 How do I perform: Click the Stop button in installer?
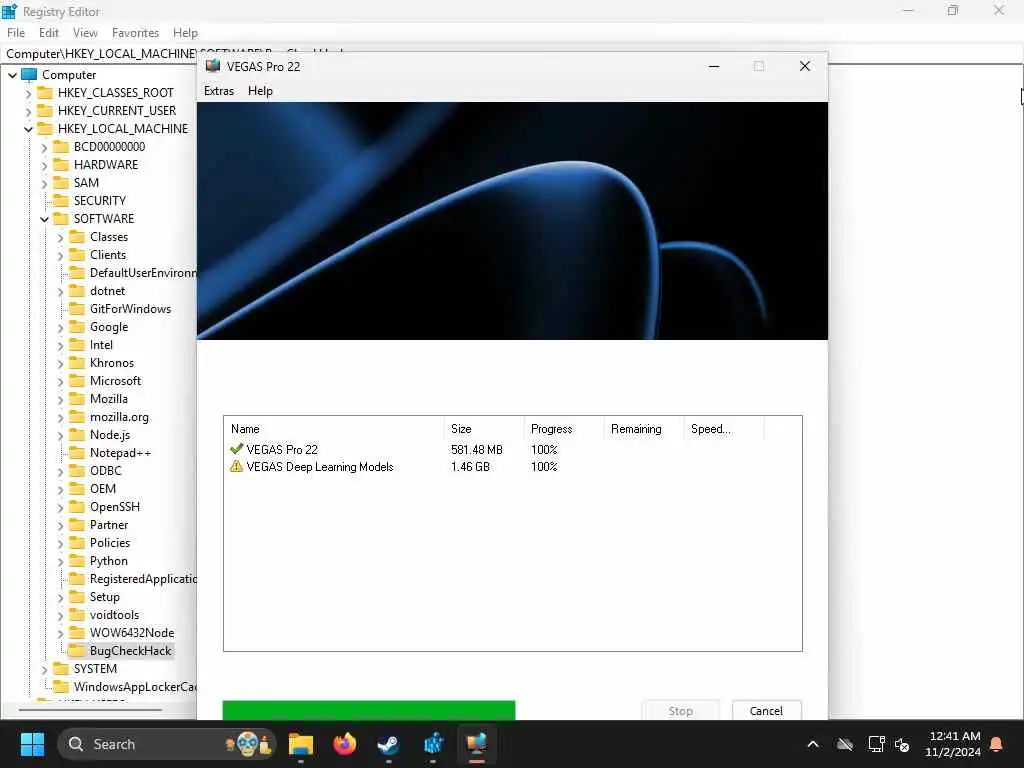[x=680, y=711]
